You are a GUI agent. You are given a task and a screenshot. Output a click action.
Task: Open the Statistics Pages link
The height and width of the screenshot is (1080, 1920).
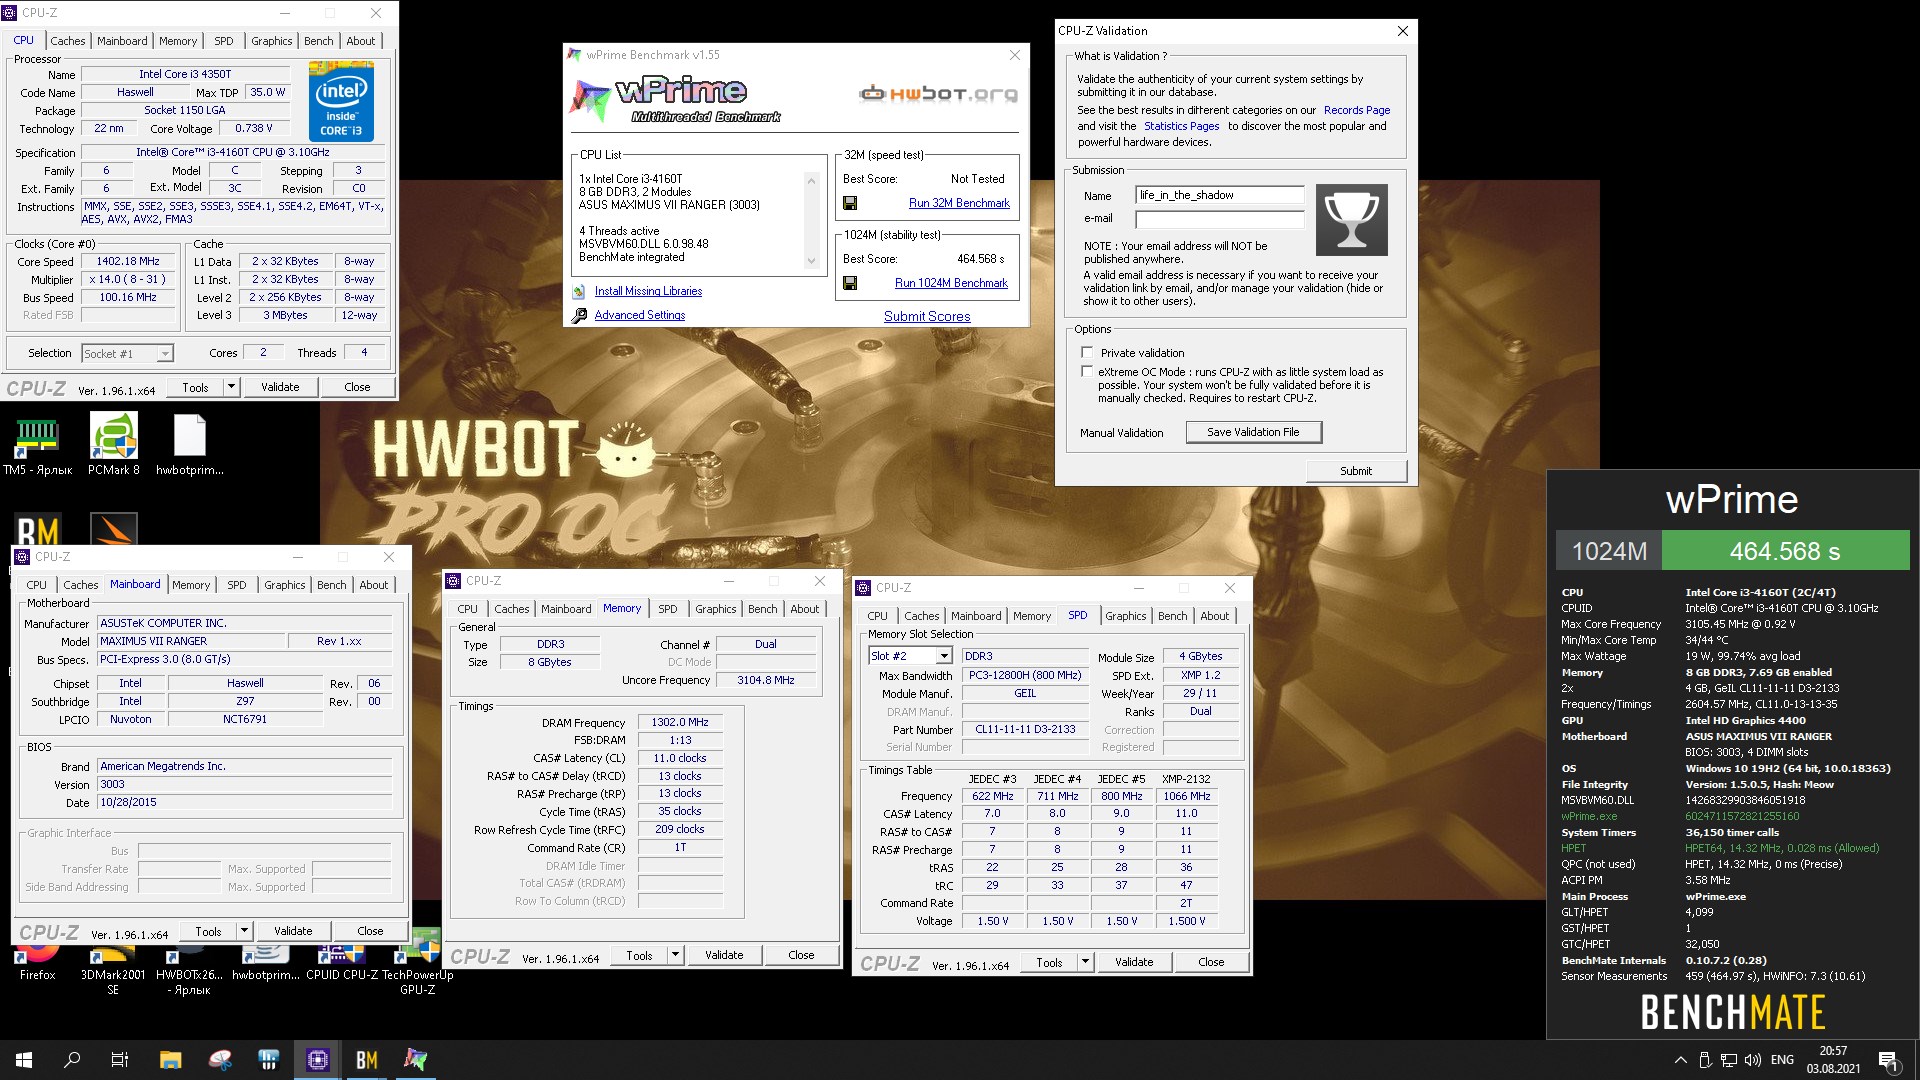(1182, 126)
